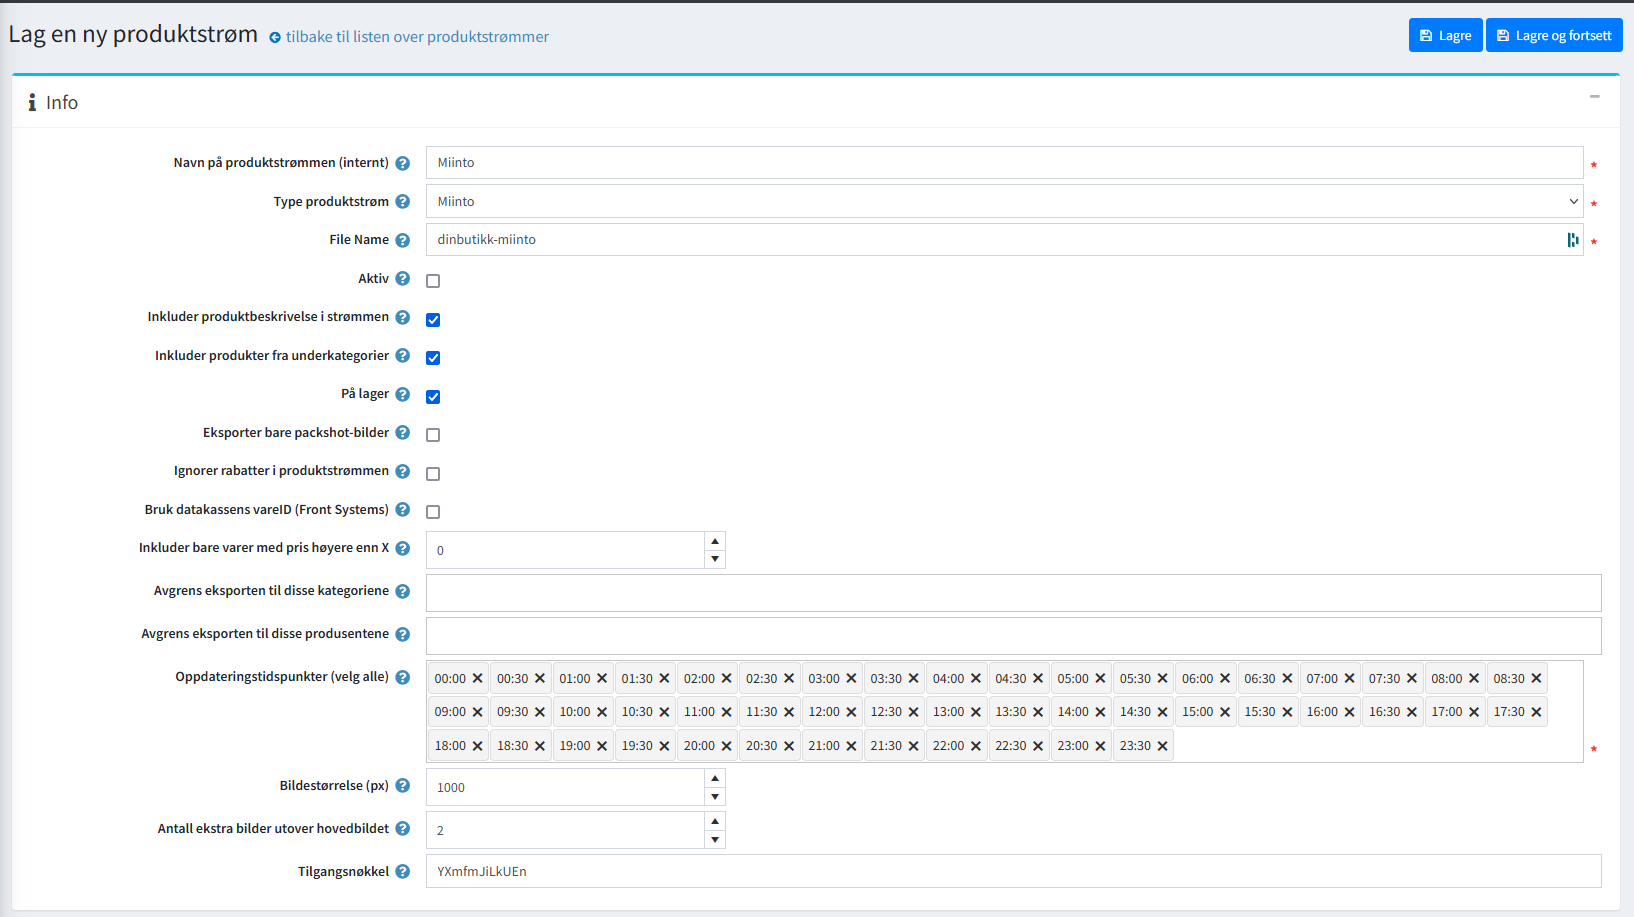
Task: Remove the 12:00 update time tag
Action: coord(851,712)
